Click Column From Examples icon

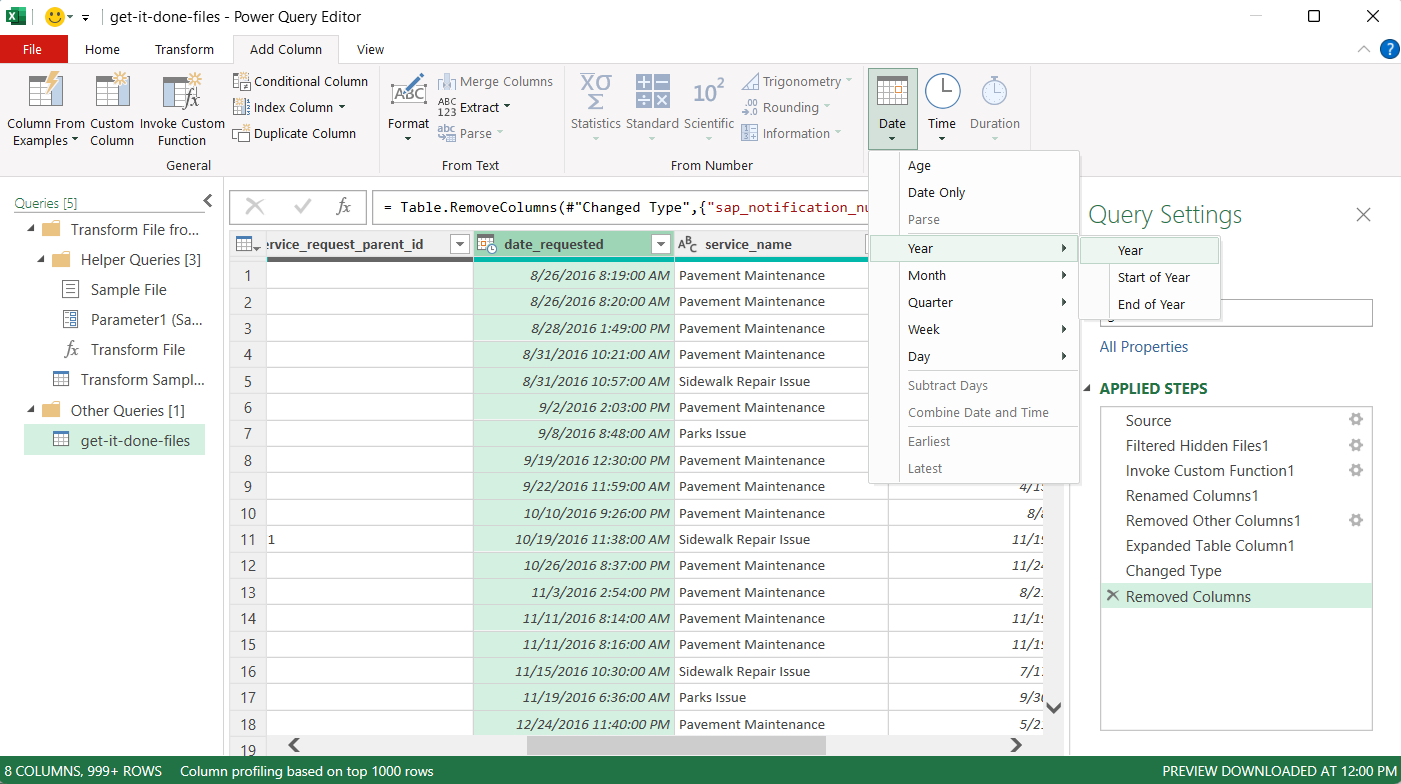(45, 90)
